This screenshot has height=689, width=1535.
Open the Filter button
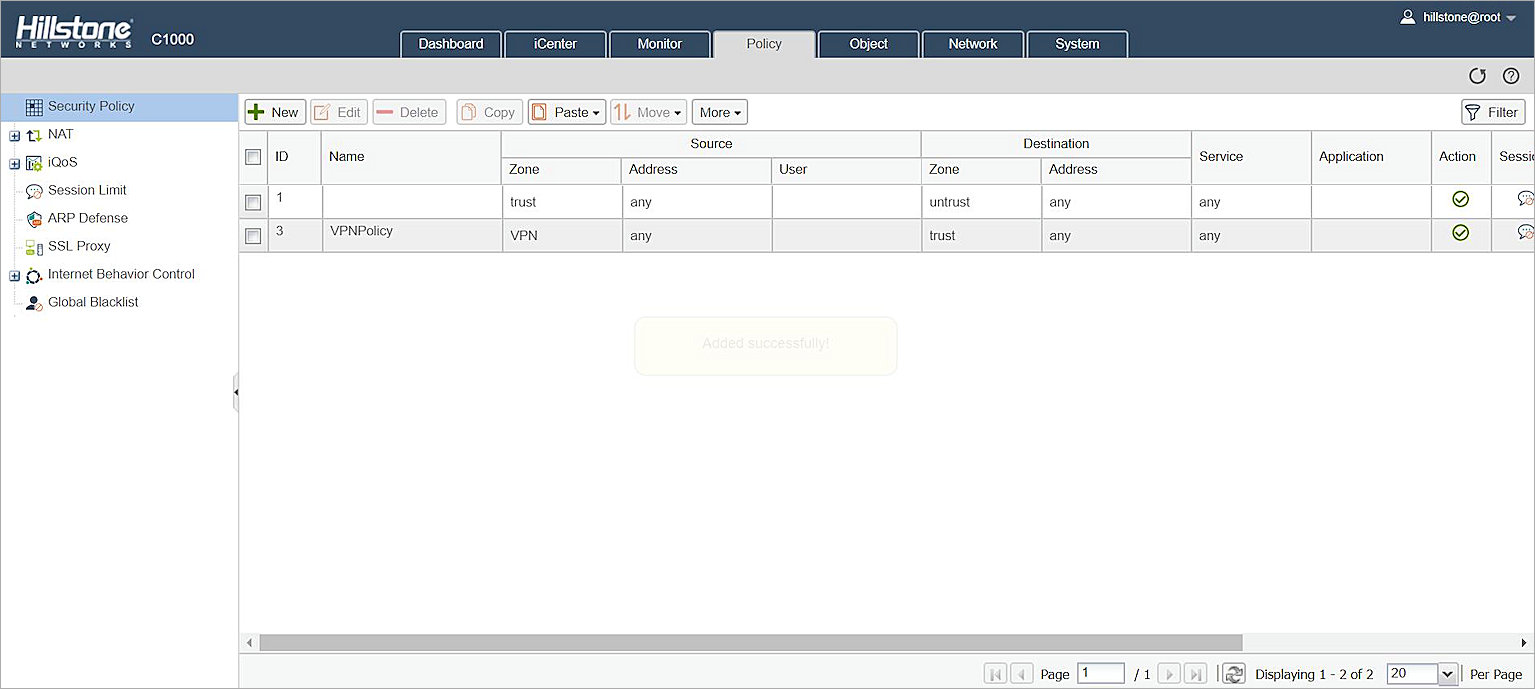(x=1492, y=113)
